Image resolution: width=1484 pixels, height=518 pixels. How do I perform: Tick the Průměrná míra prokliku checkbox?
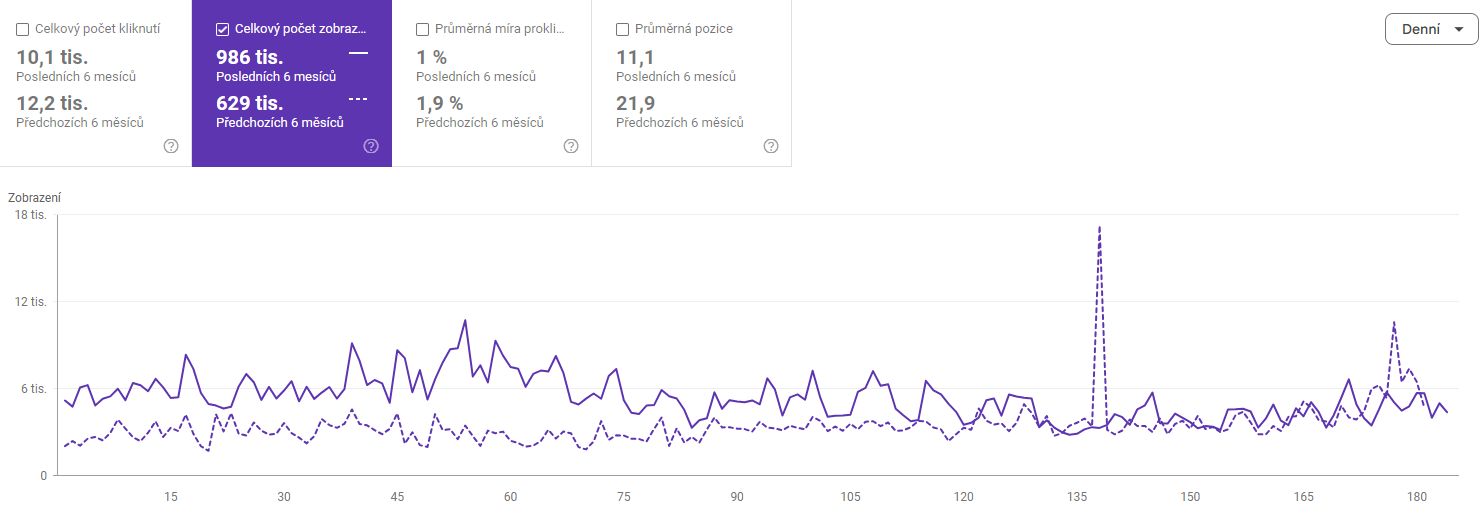pyautogui.click(x=423, y=29)
